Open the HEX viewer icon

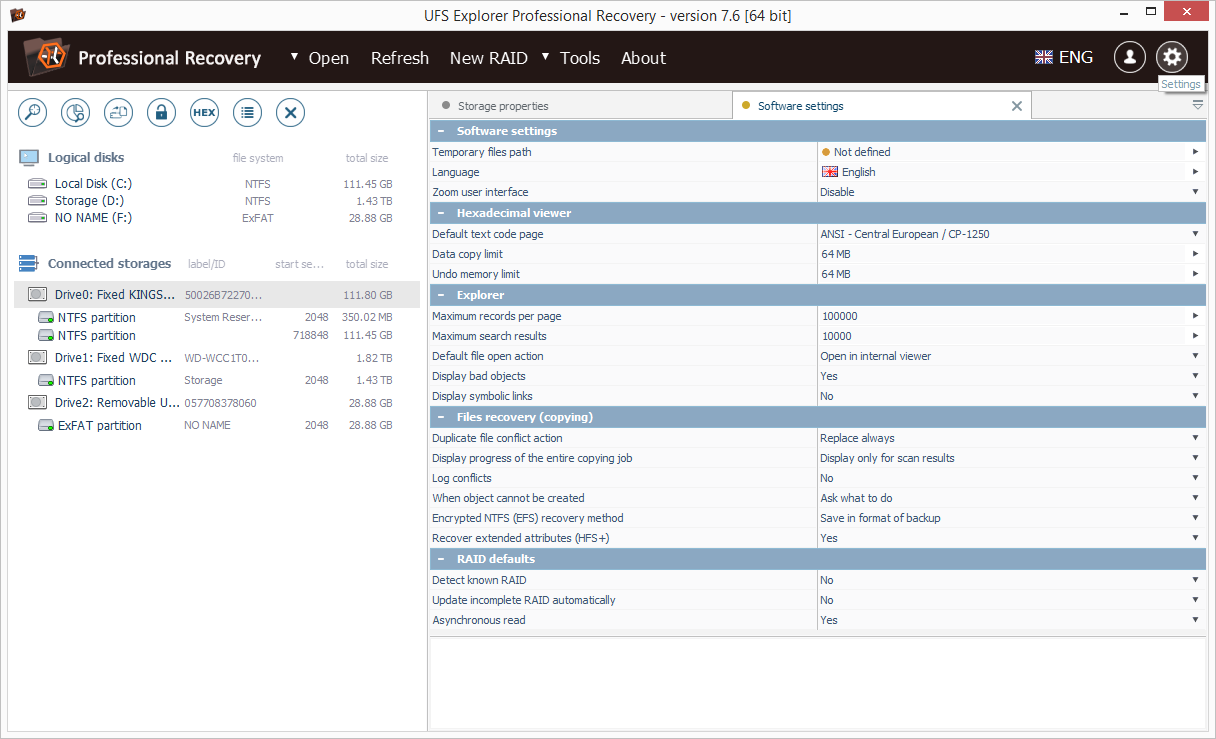(x=204, y=113)
